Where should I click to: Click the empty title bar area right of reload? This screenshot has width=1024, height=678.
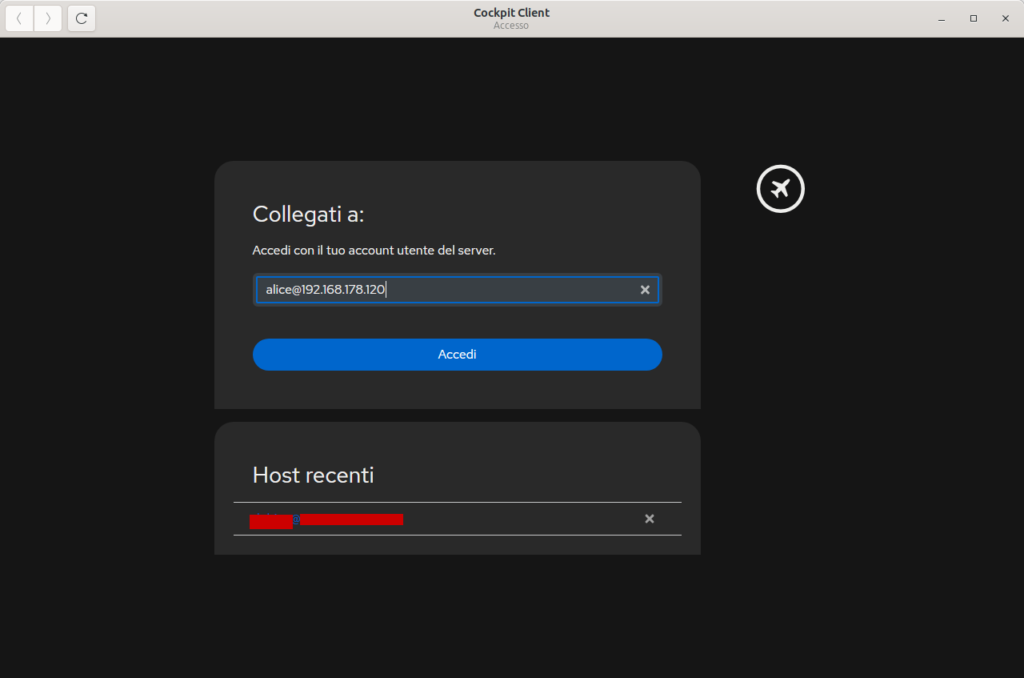coord(280,18)
